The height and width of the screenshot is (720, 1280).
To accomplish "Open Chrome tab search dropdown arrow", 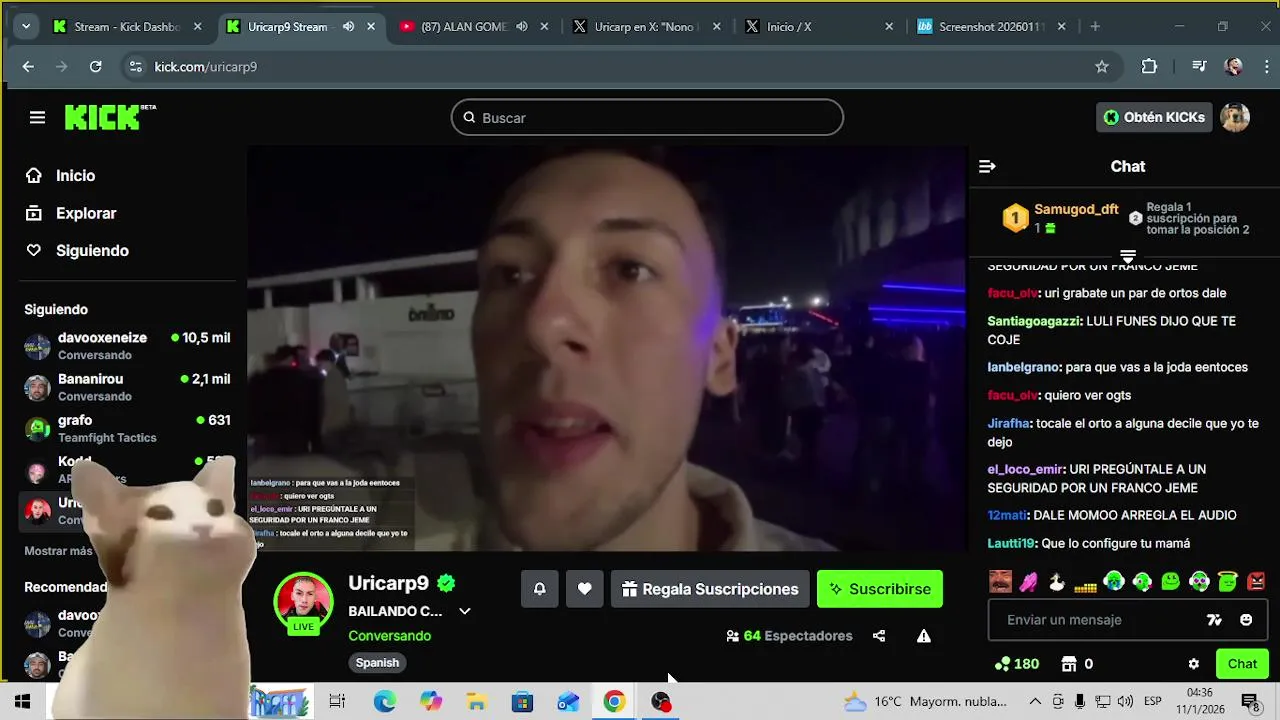I will pos(26,27).
